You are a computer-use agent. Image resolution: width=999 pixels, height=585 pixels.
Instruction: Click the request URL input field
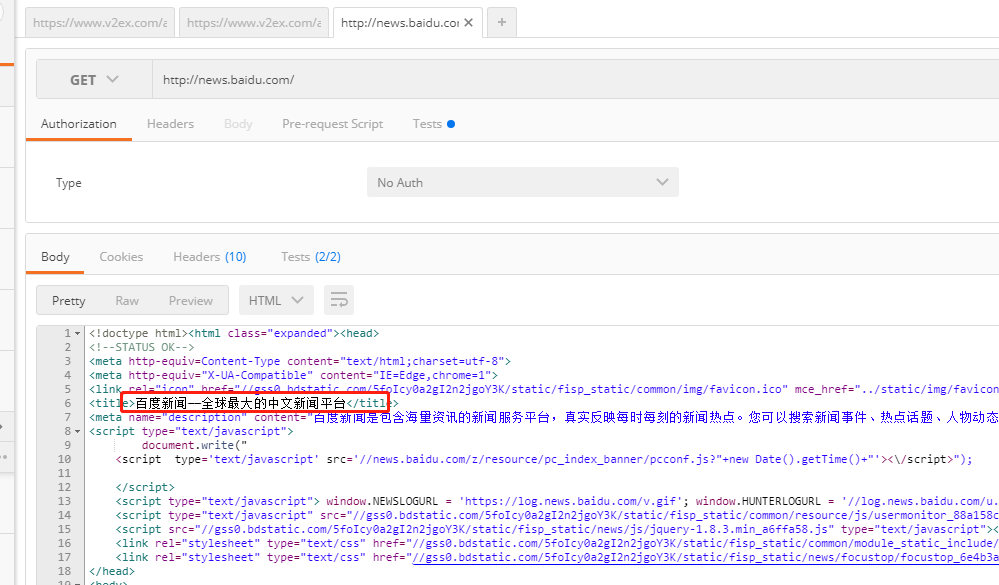pos(575,80)
